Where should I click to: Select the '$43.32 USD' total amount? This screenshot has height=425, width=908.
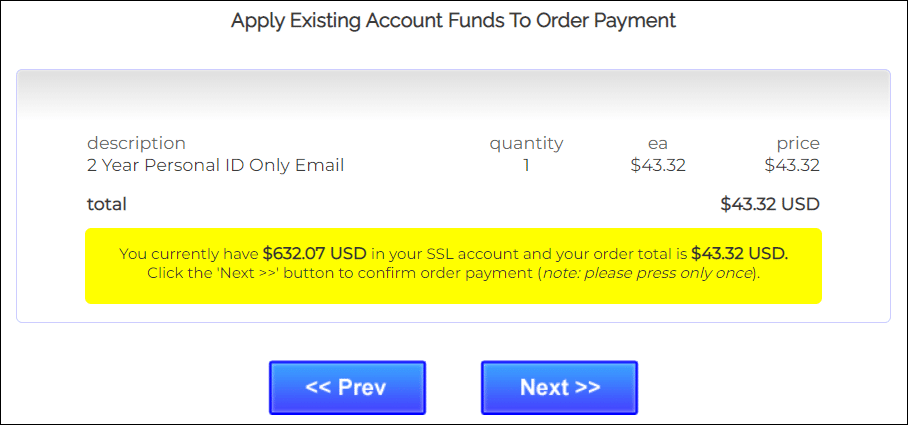(769, 204)
